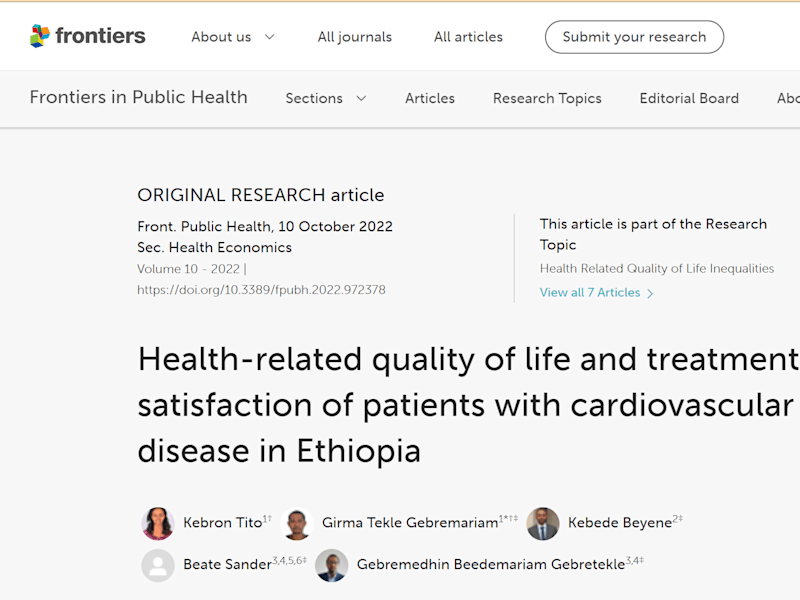
Task: Click author name Kebede Beyene
Action: tap(619, 522)
